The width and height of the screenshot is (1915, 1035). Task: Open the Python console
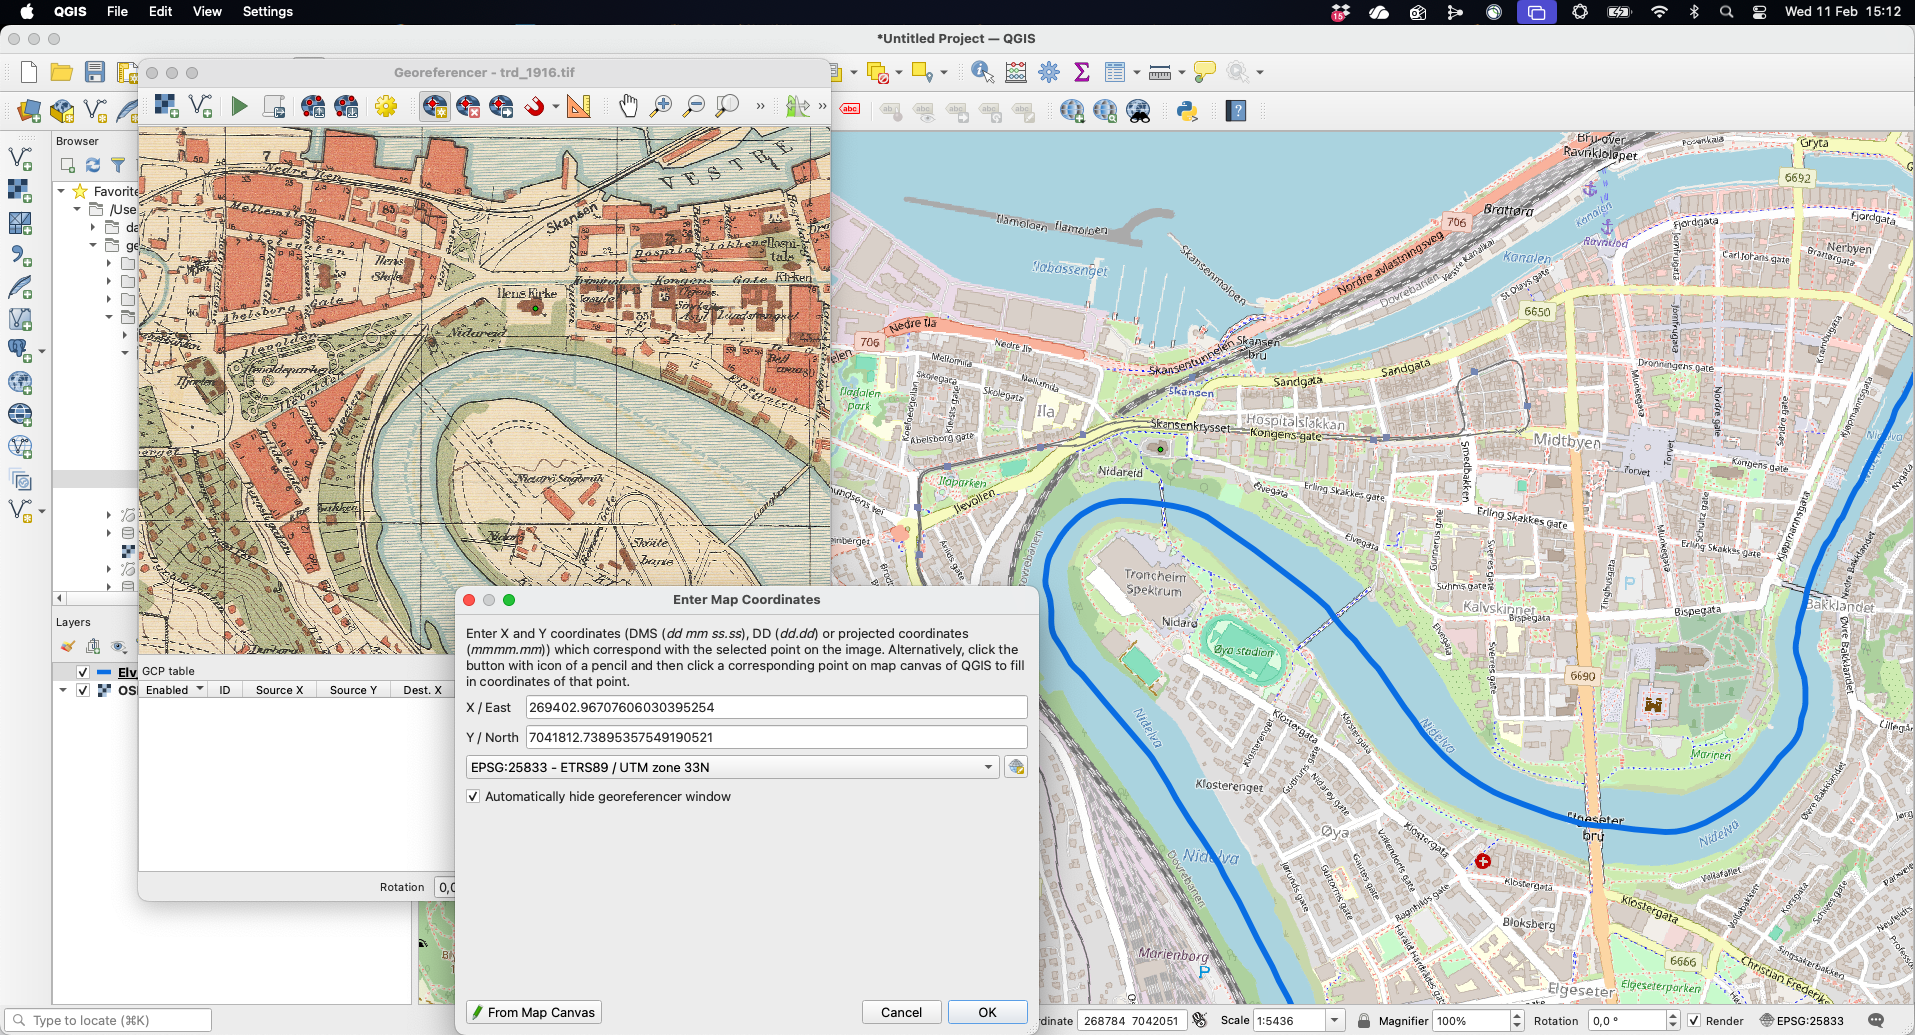click(1187, 111)
